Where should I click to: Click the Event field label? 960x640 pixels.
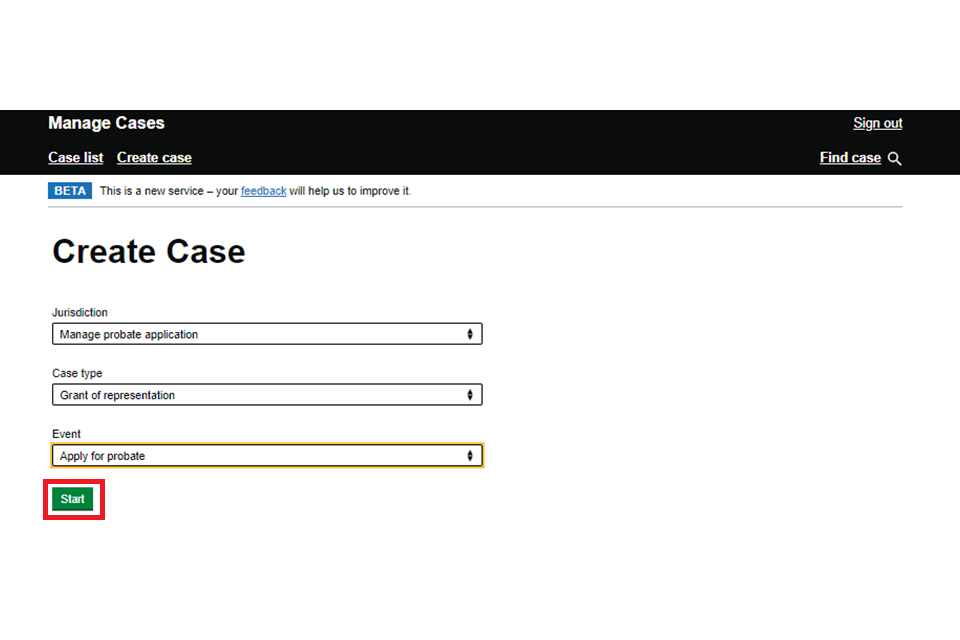tap(66, 435)
